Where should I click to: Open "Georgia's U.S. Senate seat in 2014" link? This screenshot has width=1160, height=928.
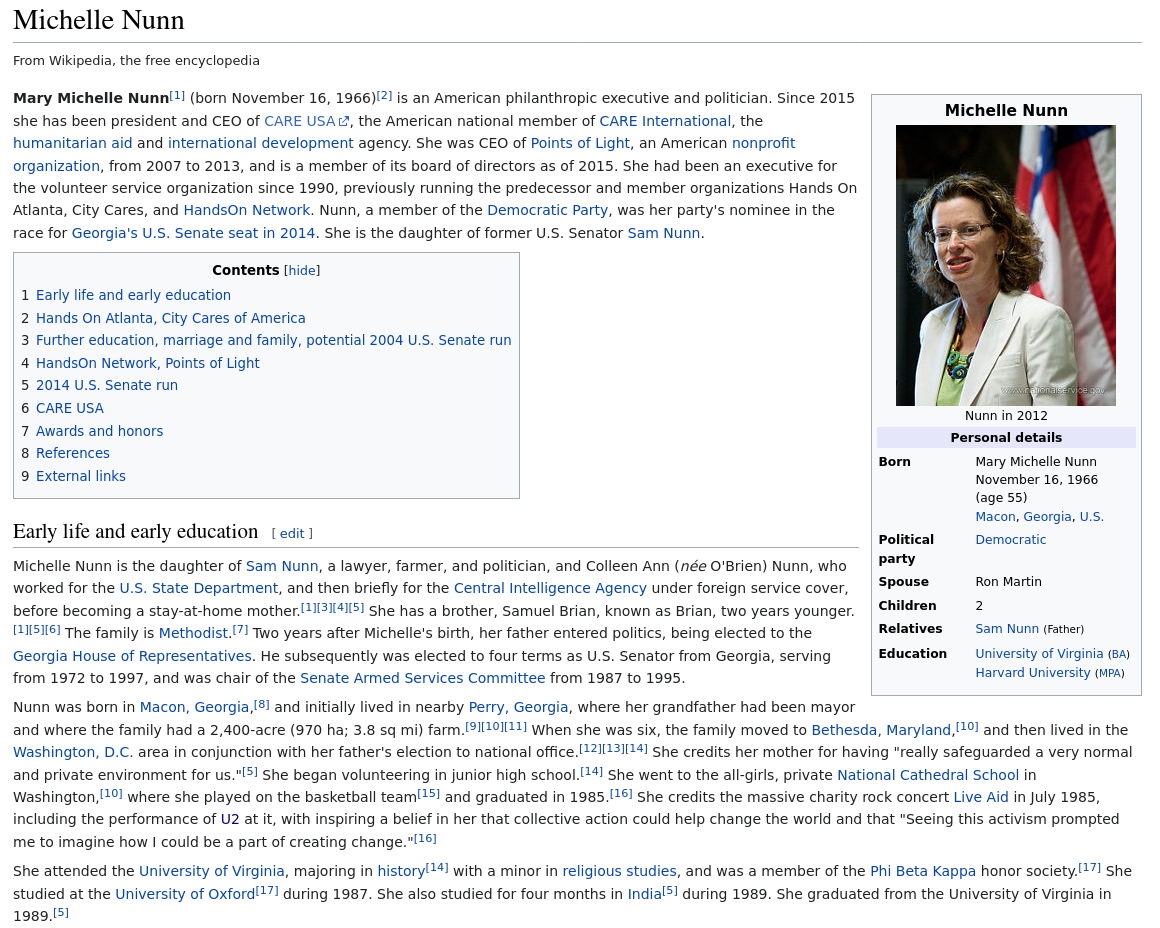pos(193,234)
